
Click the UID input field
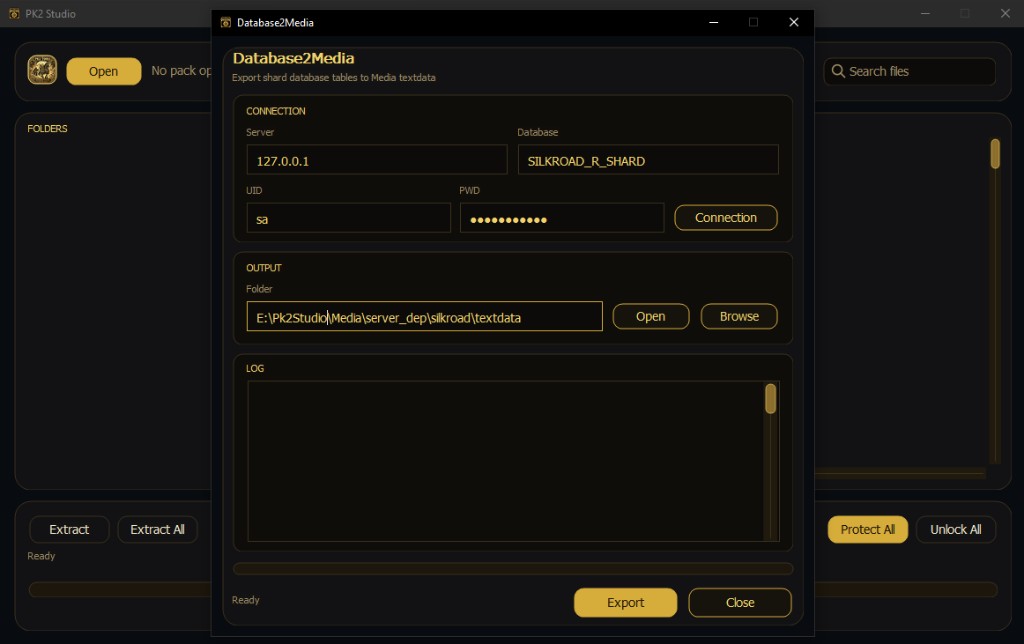[349, 218]
